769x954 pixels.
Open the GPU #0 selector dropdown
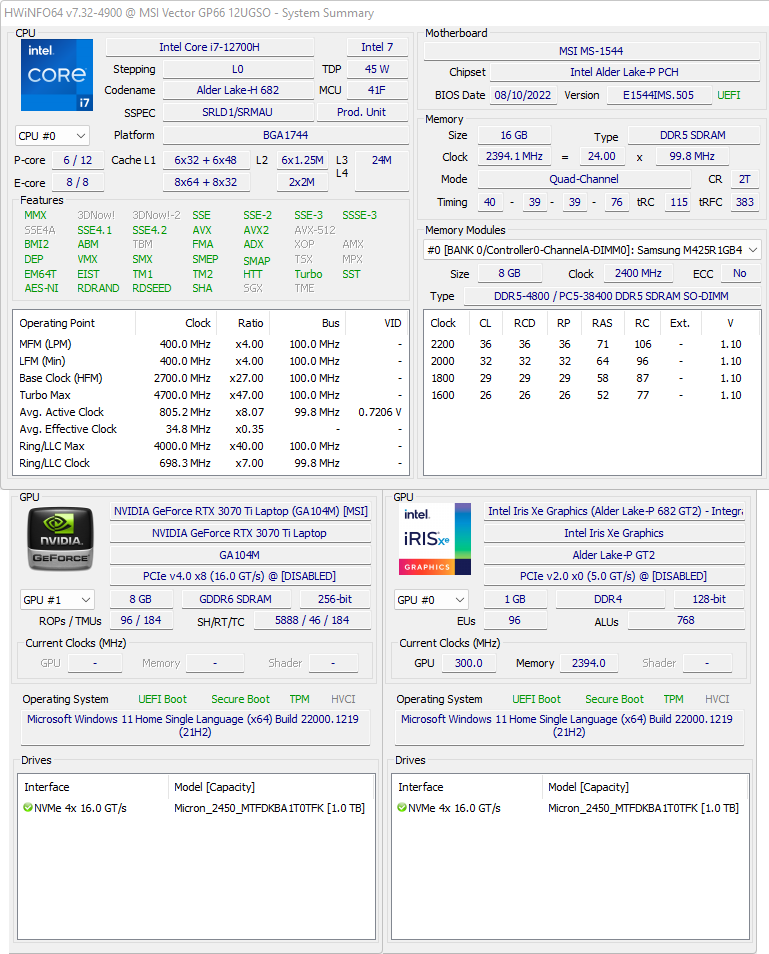pos(431,600)
